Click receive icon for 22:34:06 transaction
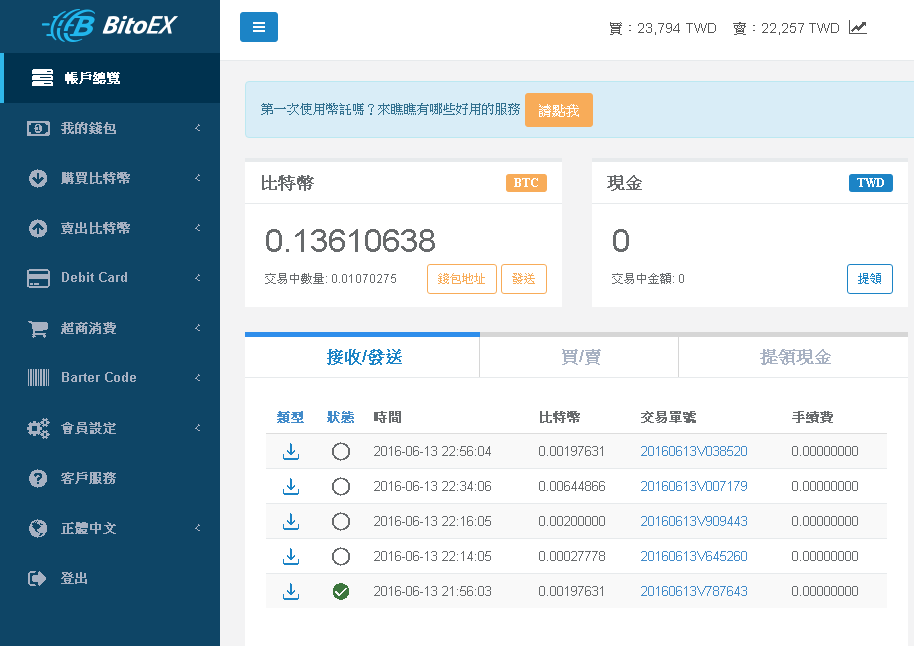The height and width of the screenshot is (646, 914). coord(291,486)
